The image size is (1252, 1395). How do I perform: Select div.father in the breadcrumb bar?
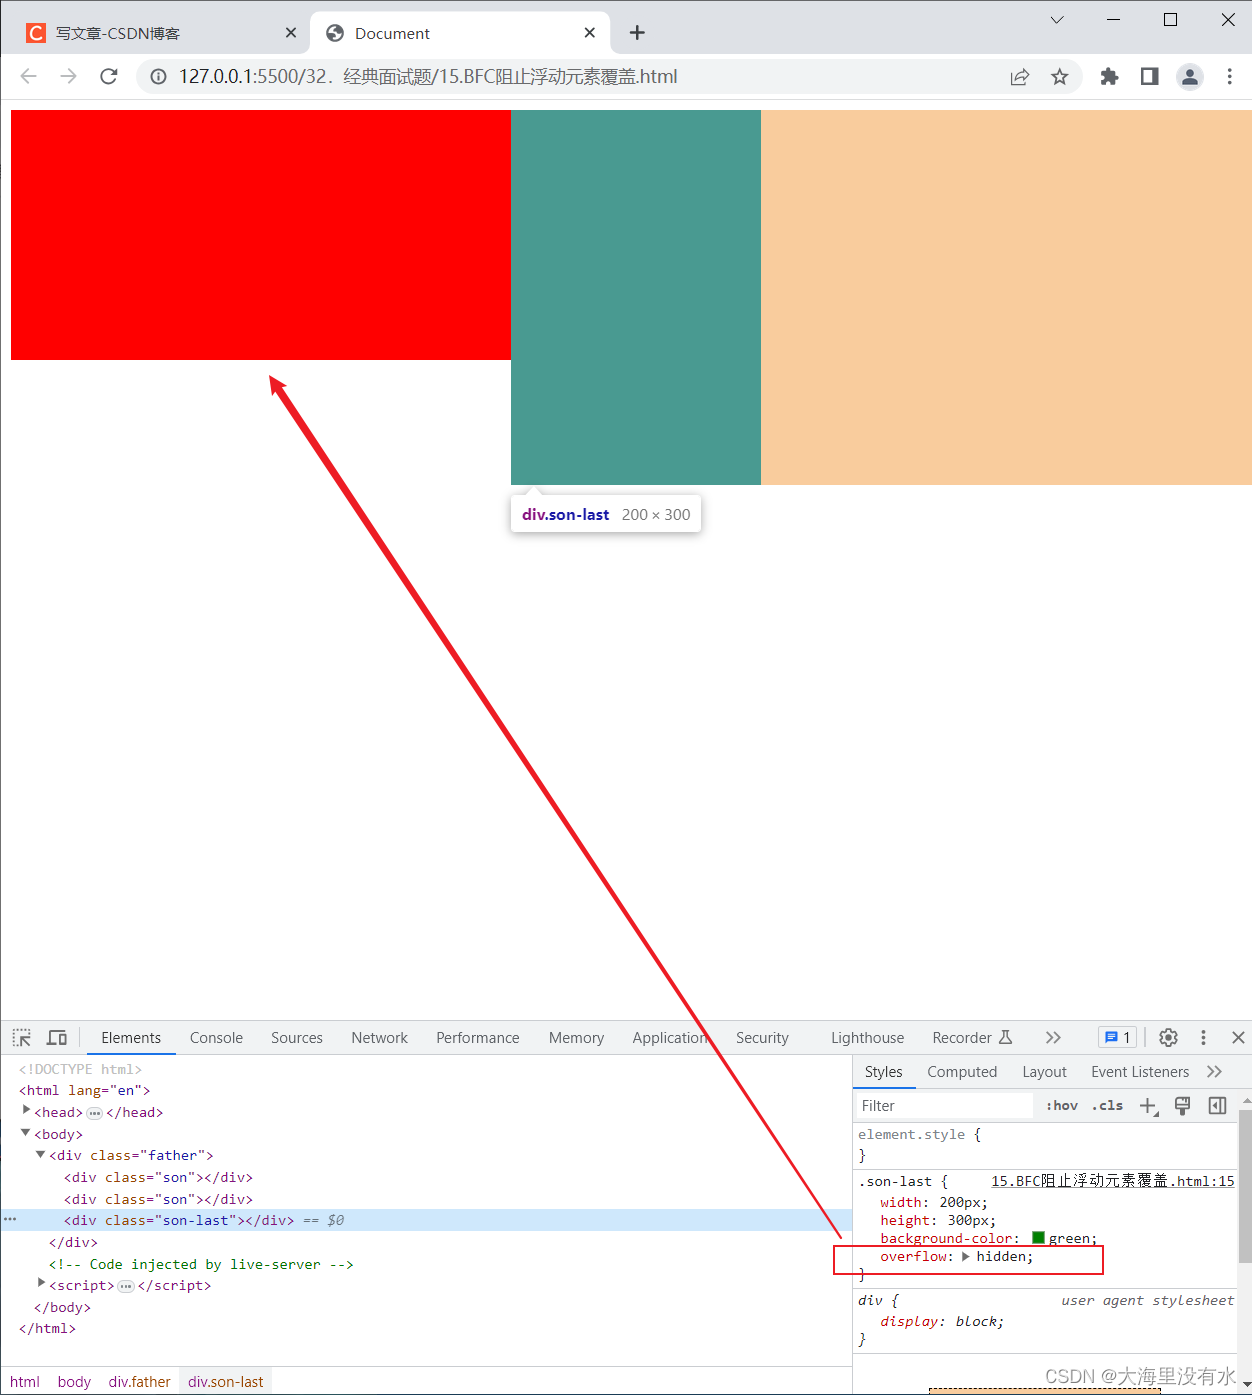click(x=140, y=1382)
